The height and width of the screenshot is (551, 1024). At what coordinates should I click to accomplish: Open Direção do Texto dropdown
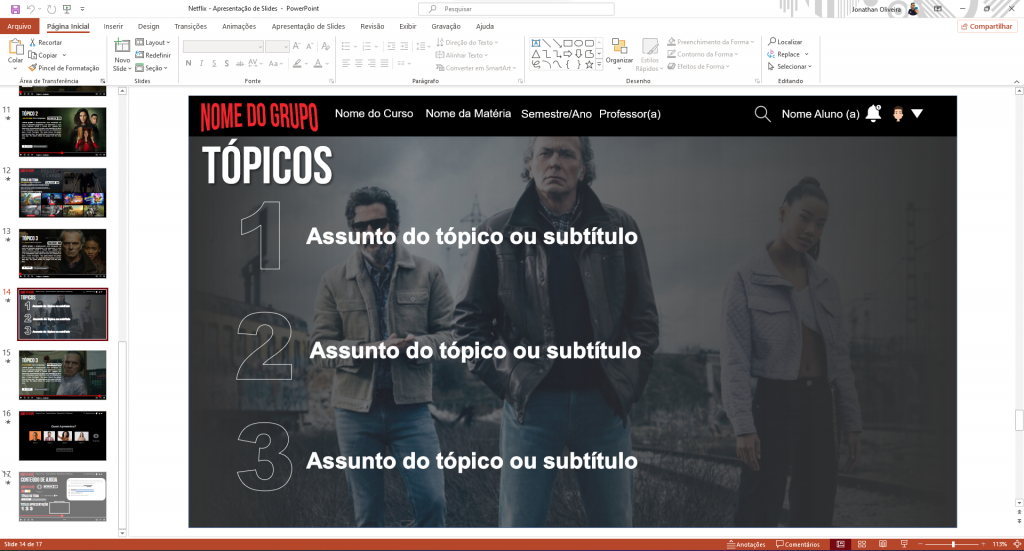467,42
